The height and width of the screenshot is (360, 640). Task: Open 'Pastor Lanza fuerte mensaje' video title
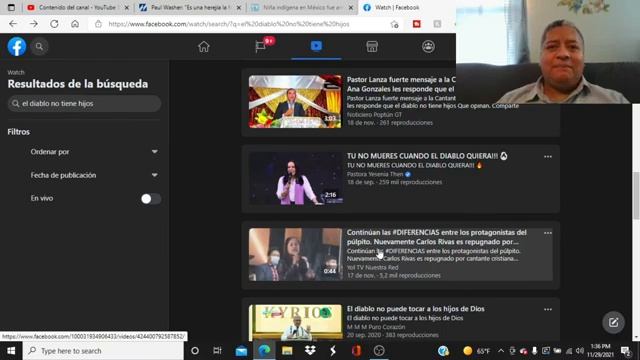click(401, 84)
